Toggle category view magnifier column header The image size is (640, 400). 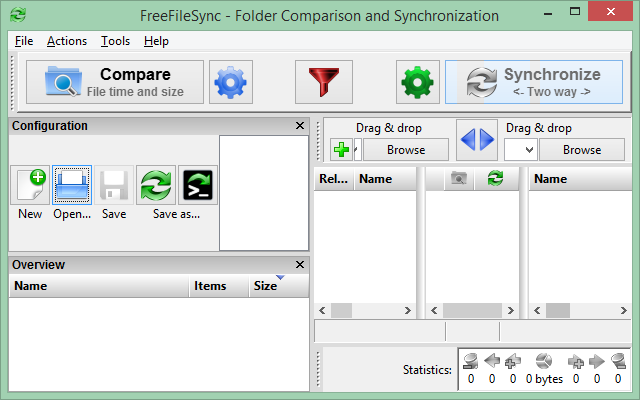(459, 178)
